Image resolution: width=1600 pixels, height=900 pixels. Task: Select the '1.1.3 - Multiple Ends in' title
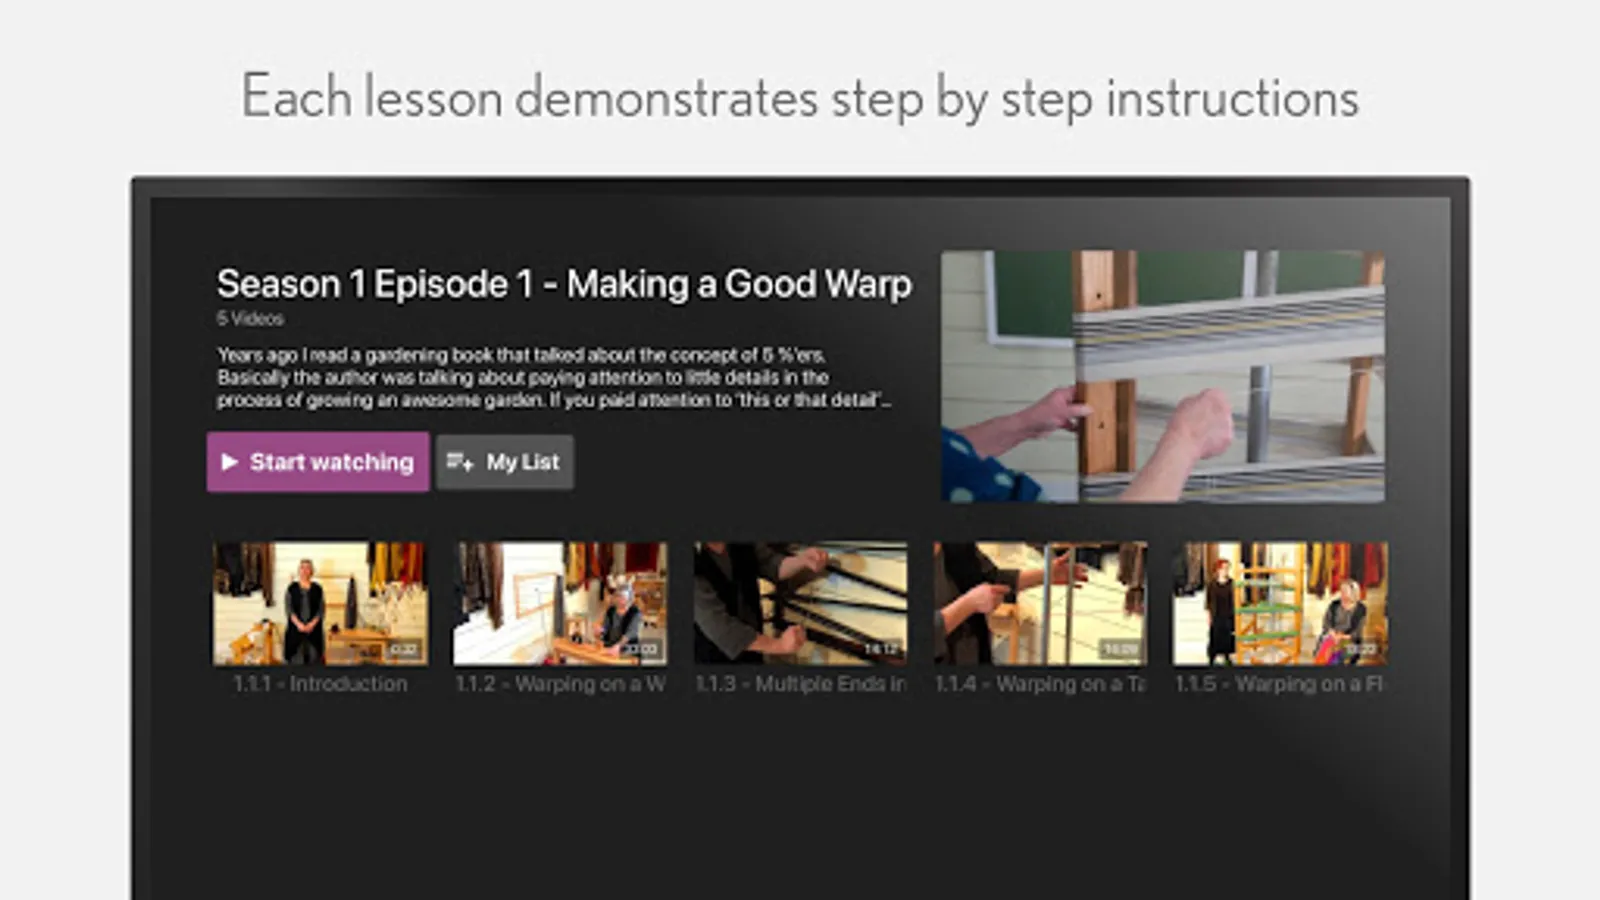(x=800, y=684)
